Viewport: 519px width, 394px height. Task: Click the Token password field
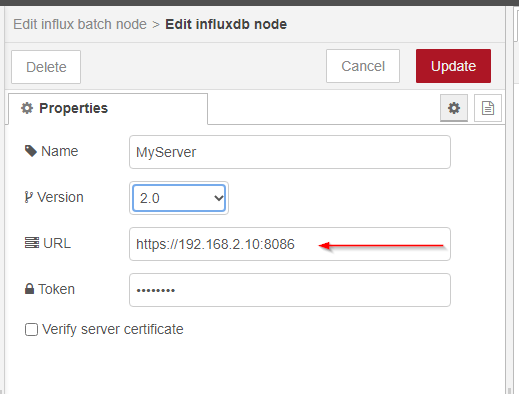point(290,290)
